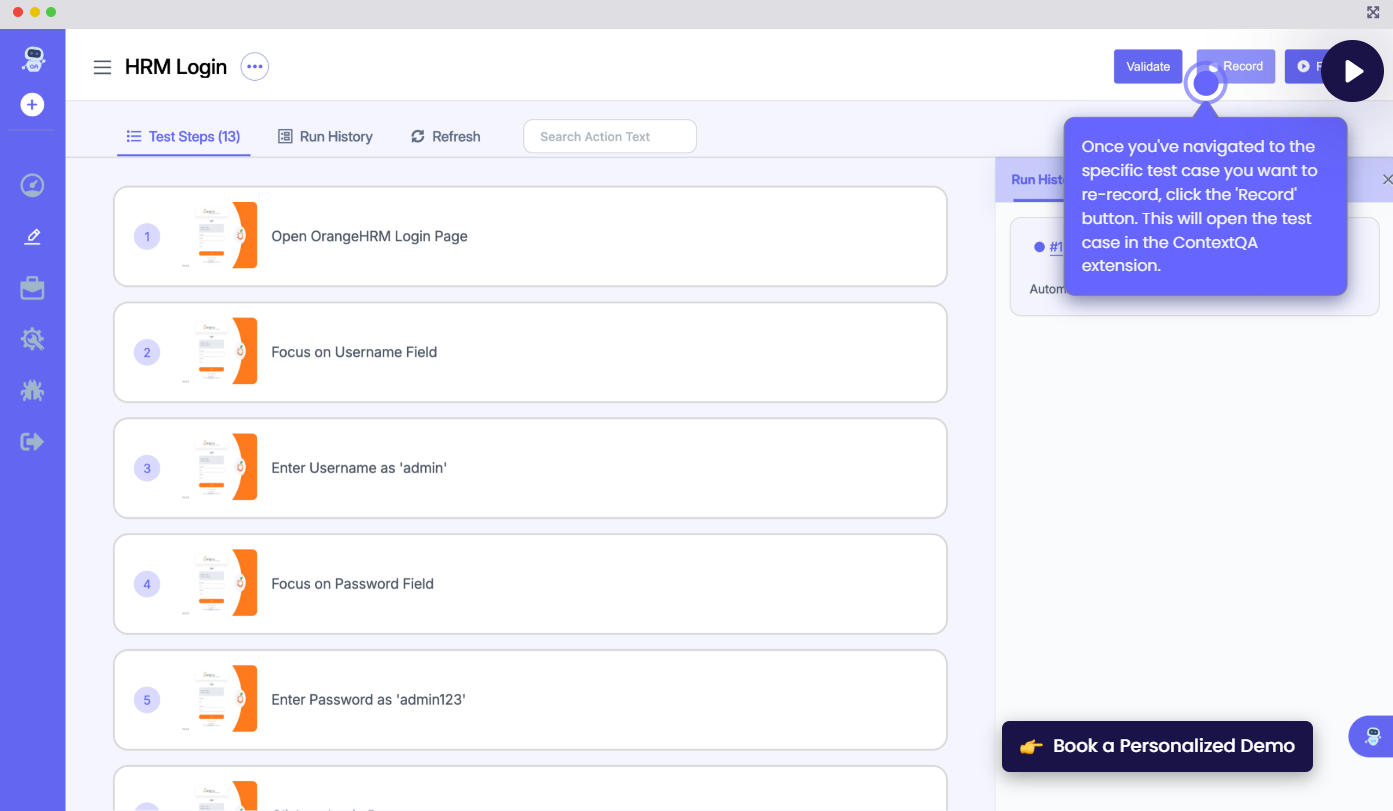
Task: Click the Validate button
Action: pos(1148,67)
